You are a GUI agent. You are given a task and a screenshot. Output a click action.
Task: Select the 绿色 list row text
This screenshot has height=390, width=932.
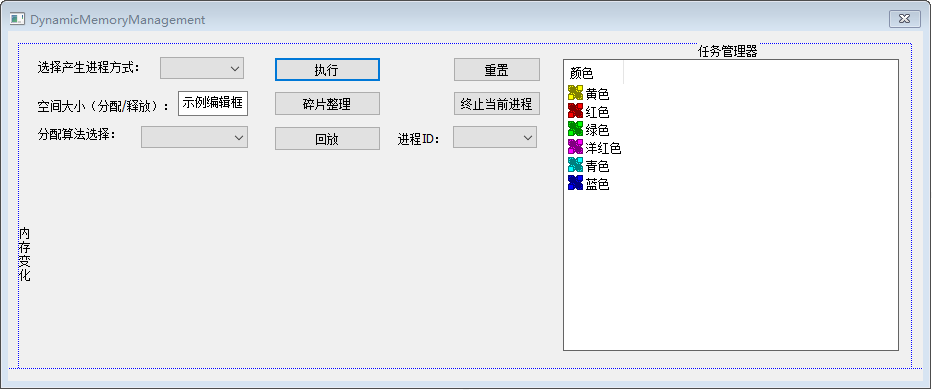[597, 130]
